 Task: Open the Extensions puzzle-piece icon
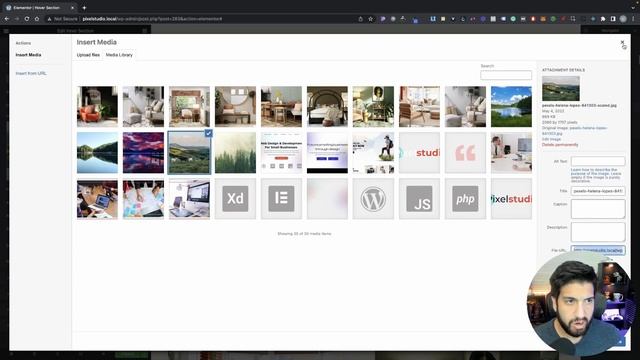pos(603,19)
